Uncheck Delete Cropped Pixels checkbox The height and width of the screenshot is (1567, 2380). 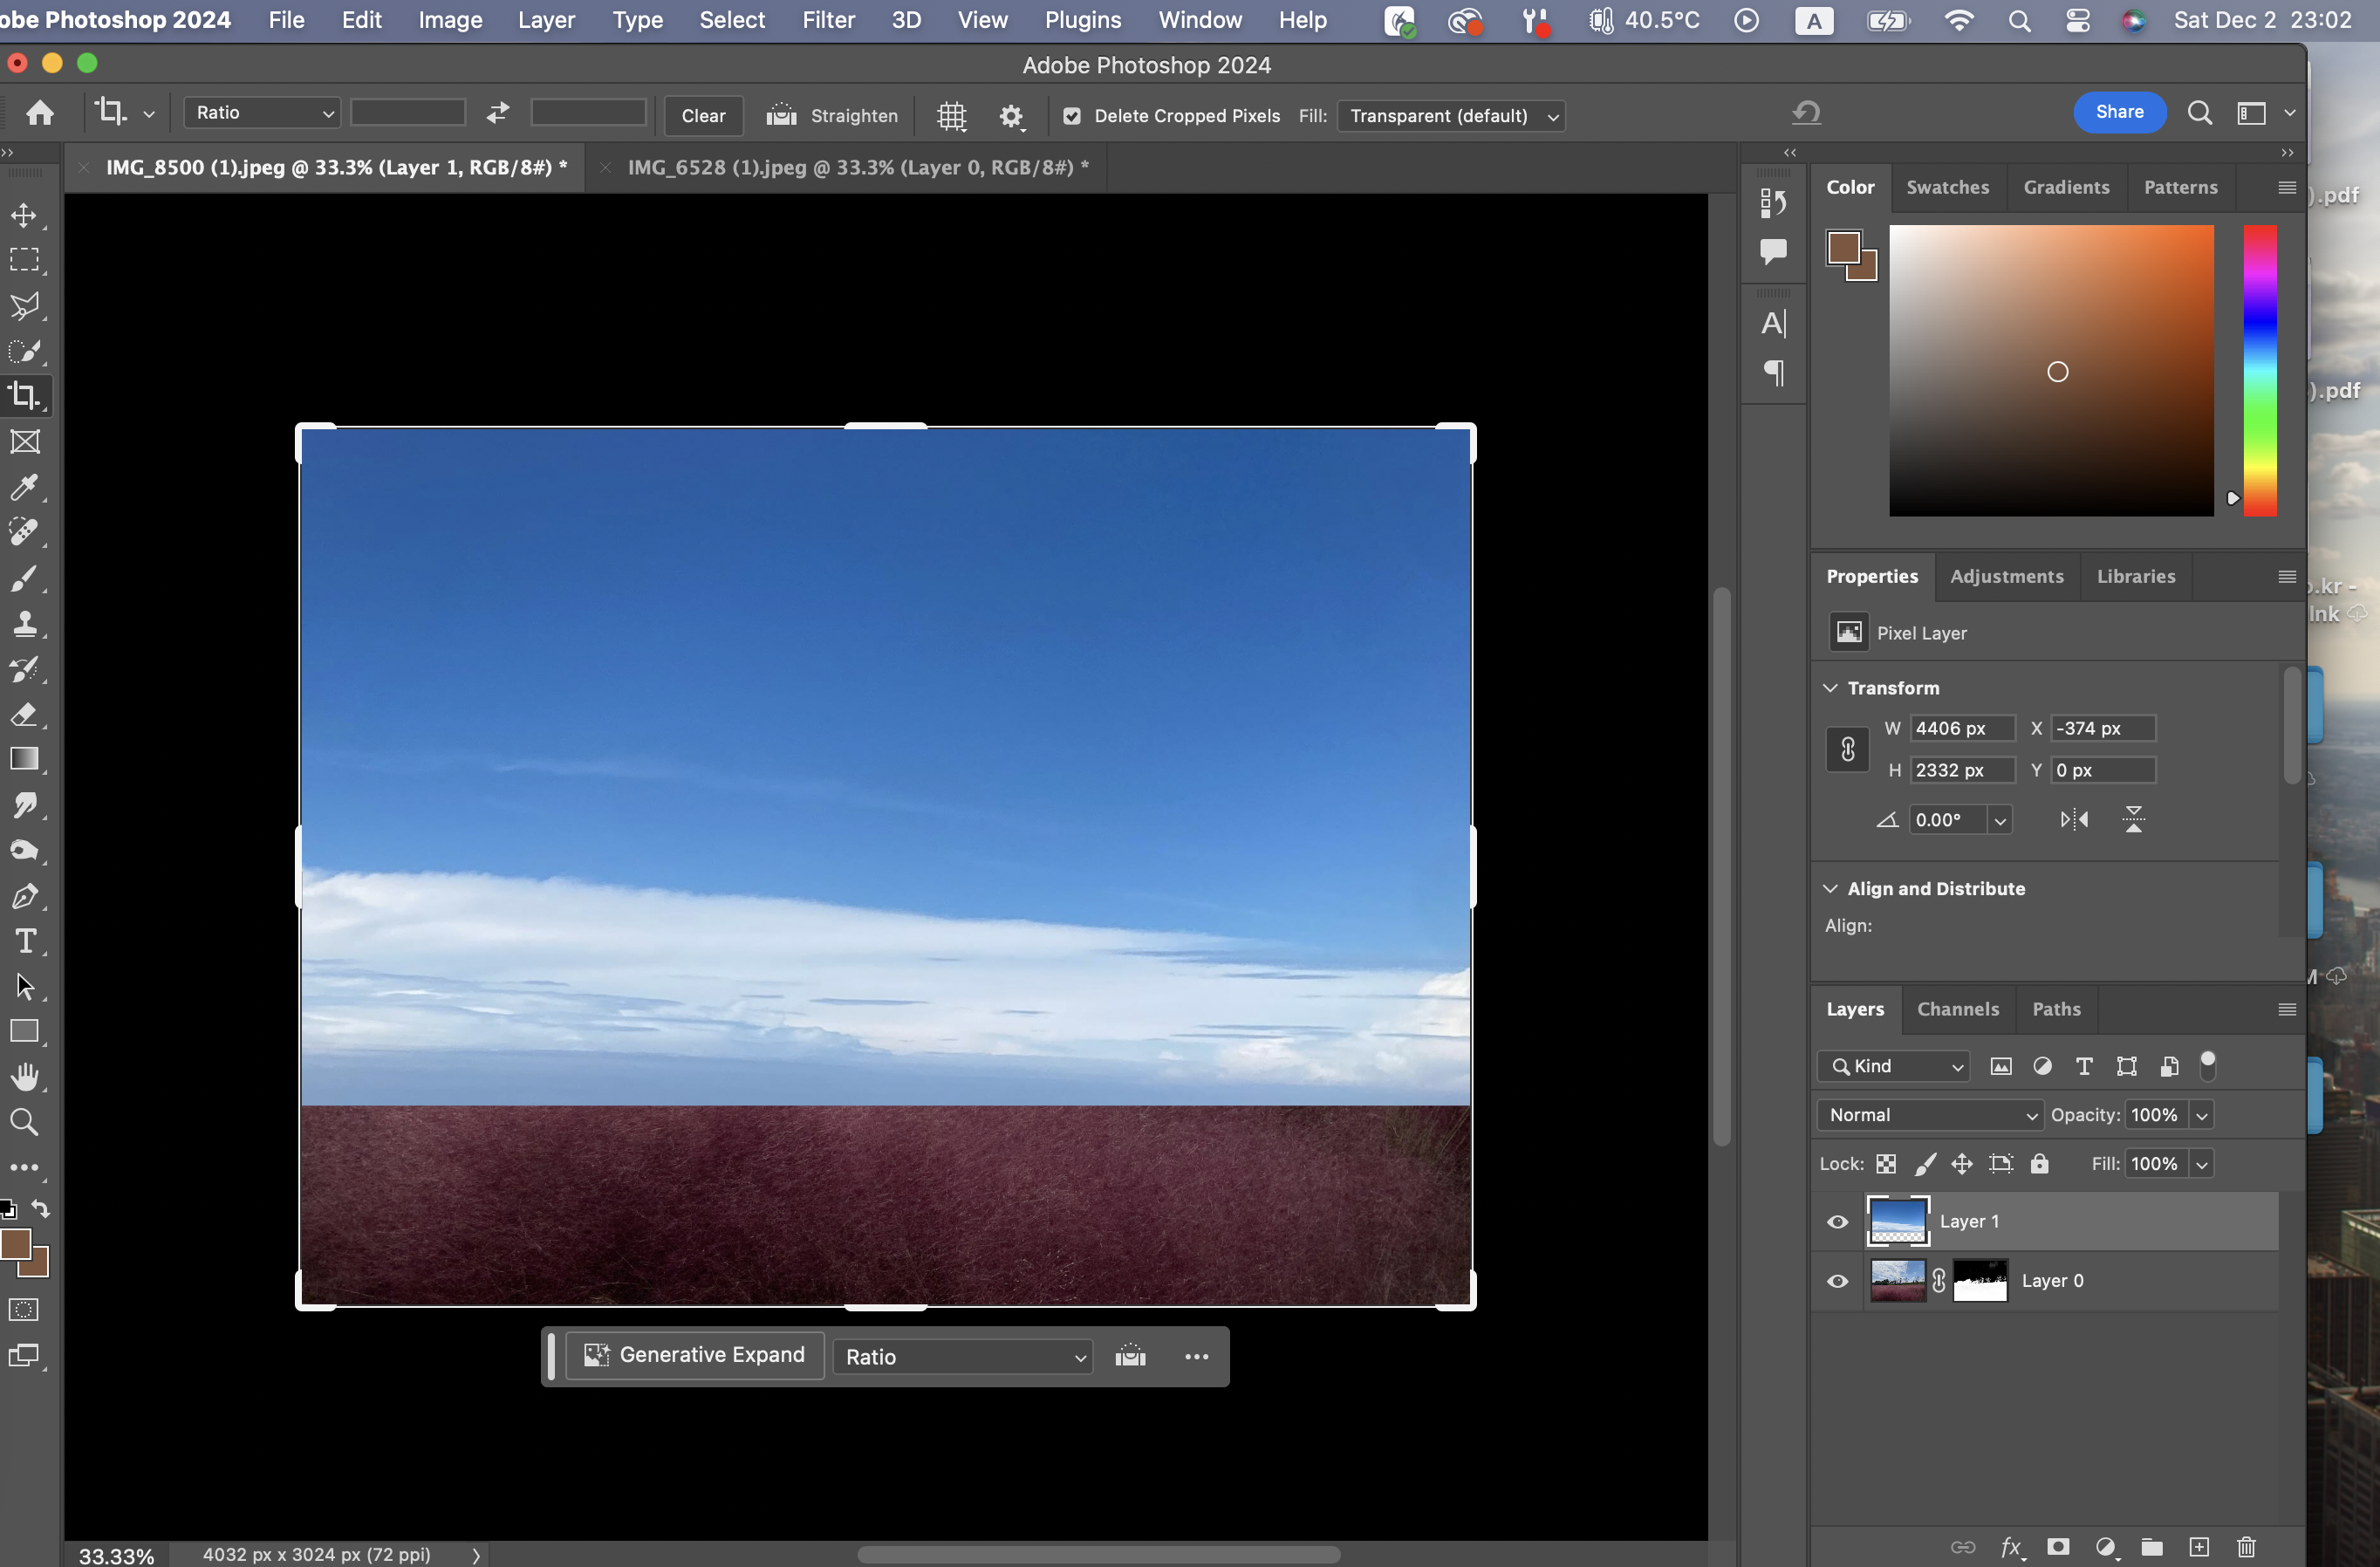point(1072,116)
